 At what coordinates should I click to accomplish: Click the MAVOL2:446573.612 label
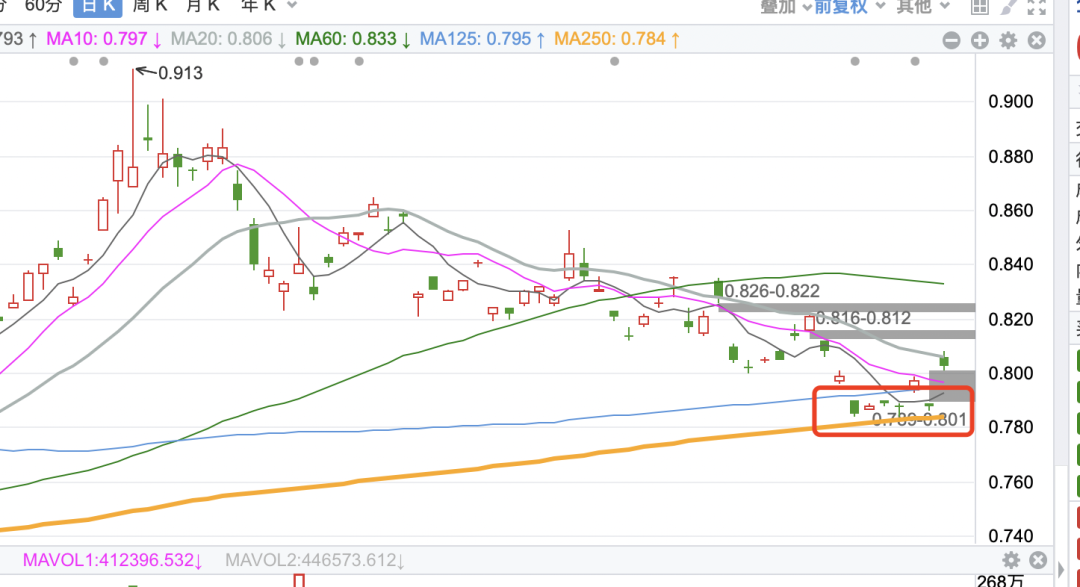(x=315, y=560)
